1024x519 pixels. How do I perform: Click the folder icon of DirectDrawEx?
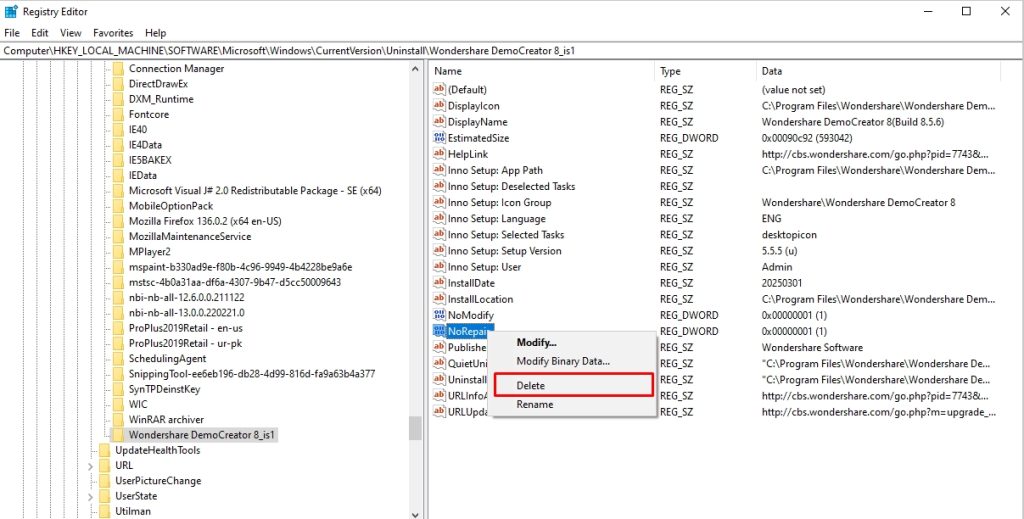point(118,84)
